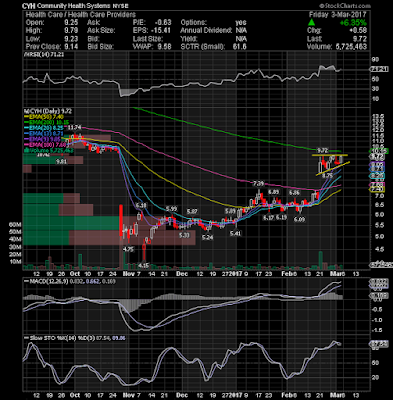Click the 6.17 price annotation
This screenshot has height=400, width=393.
[268, 217]
